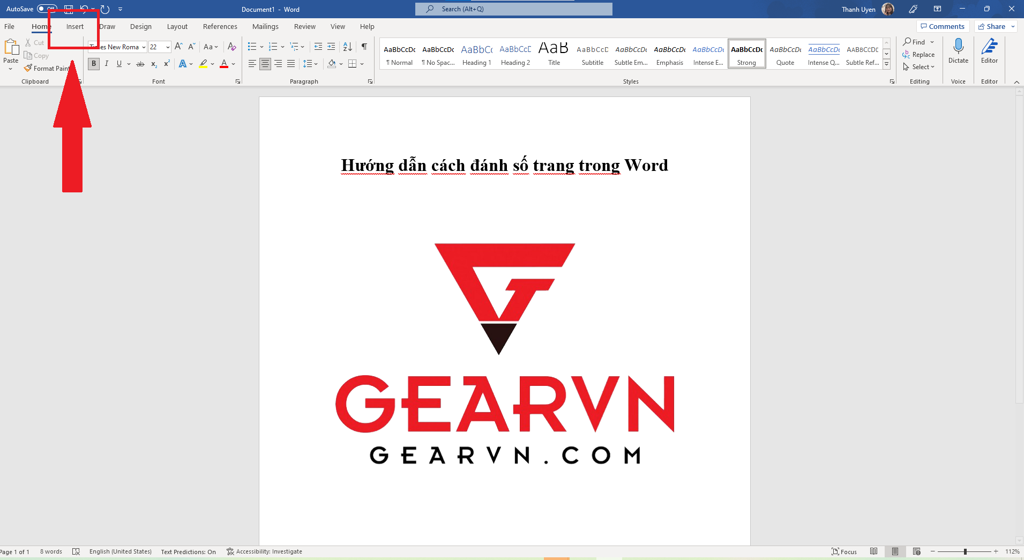
Task: Decrease font size with shrink icon
Action: click(191, 47)
